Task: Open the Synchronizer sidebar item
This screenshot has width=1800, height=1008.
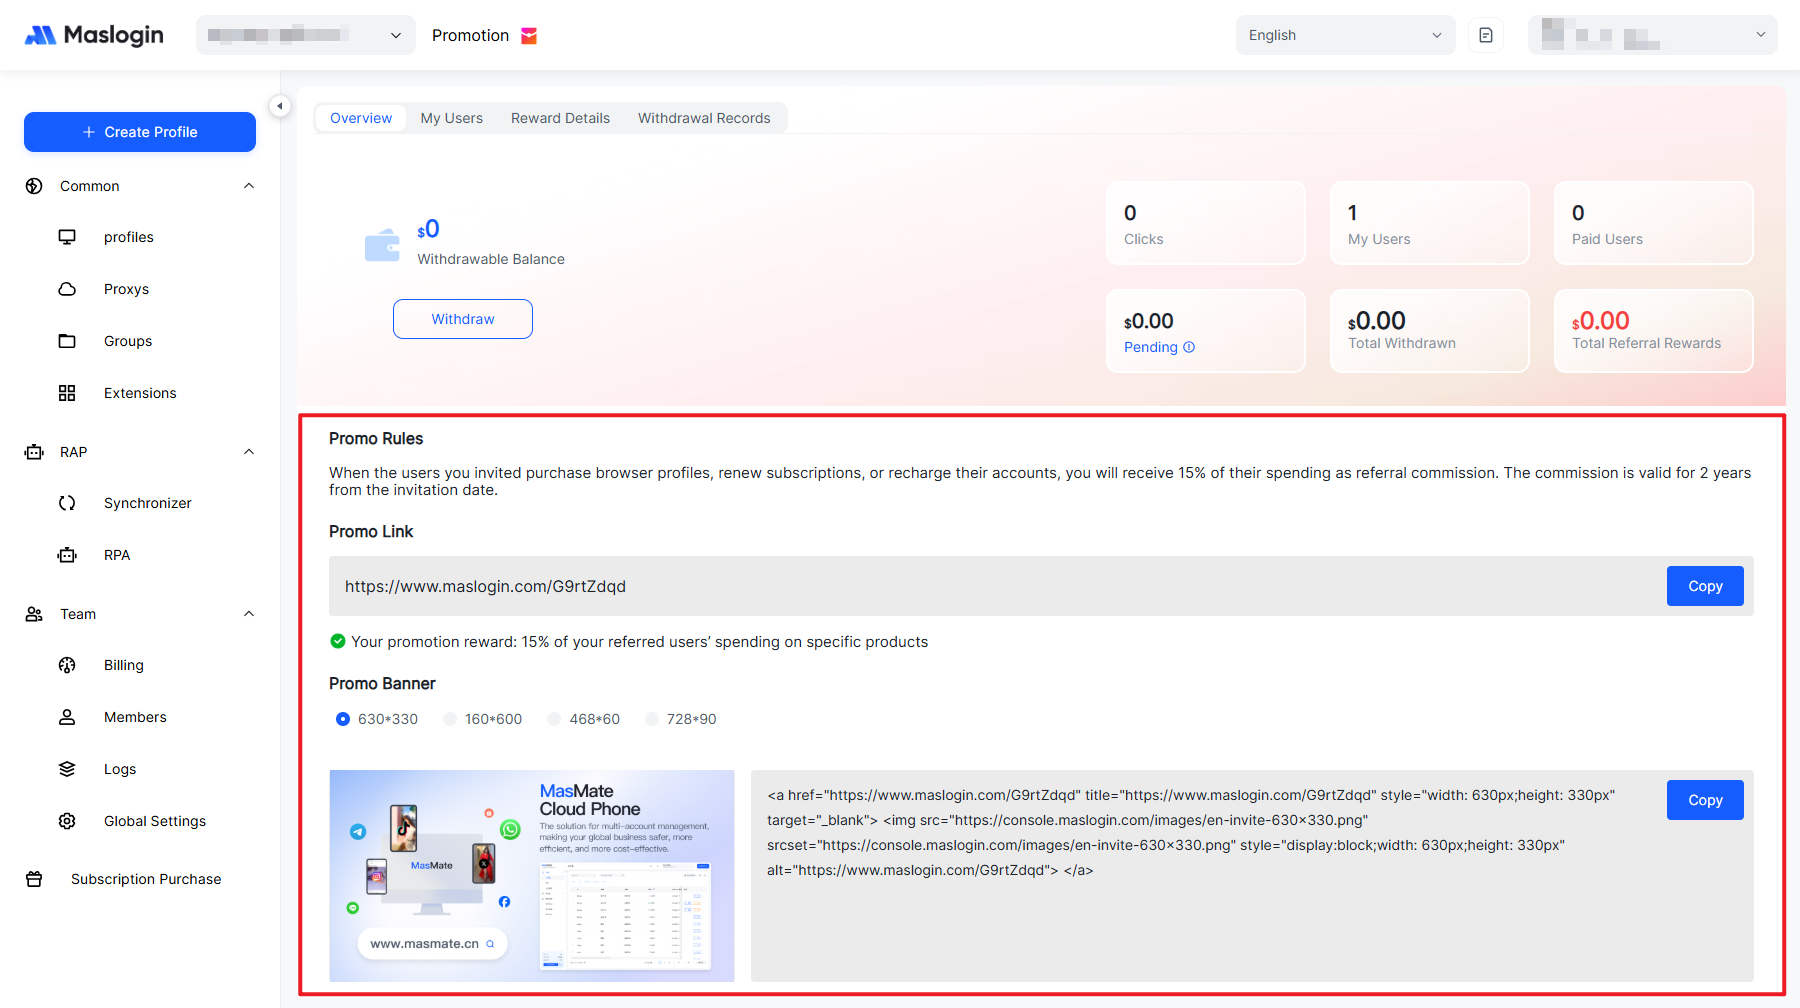Action: point(147,503)
